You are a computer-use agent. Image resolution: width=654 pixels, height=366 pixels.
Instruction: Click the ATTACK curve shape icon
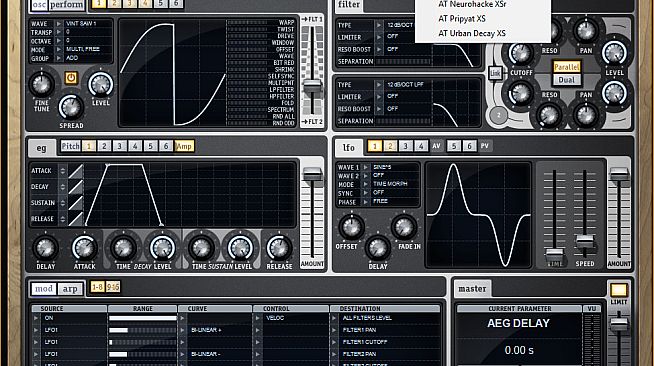[76, 171]
